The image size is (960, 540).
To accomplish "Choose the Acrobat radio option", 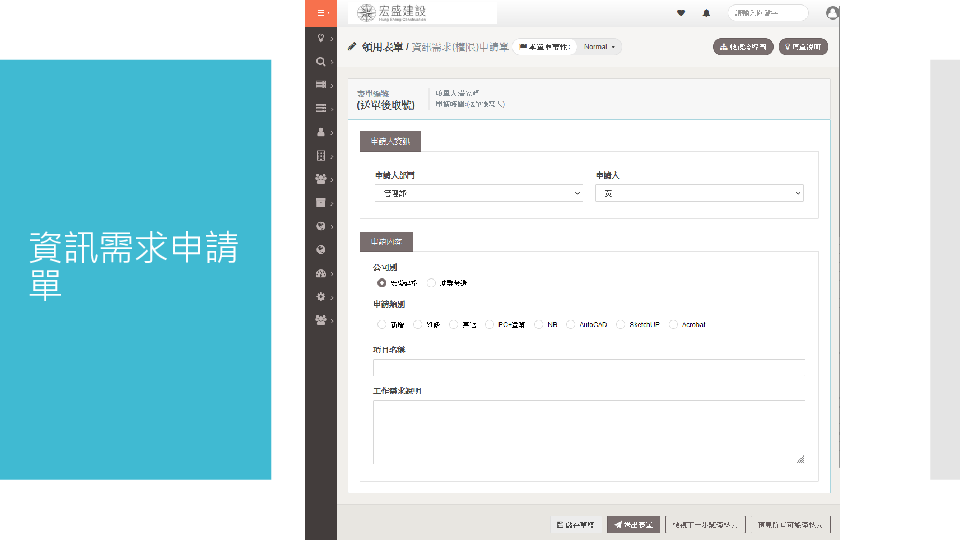I will point(673,325).
